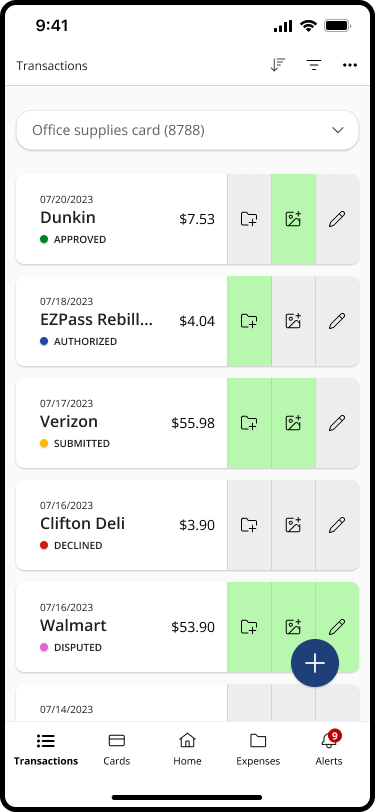This screenshot has width=375, height=812.
Task: Open the EZPass Rebill transaction details
Action: point(122,321)
